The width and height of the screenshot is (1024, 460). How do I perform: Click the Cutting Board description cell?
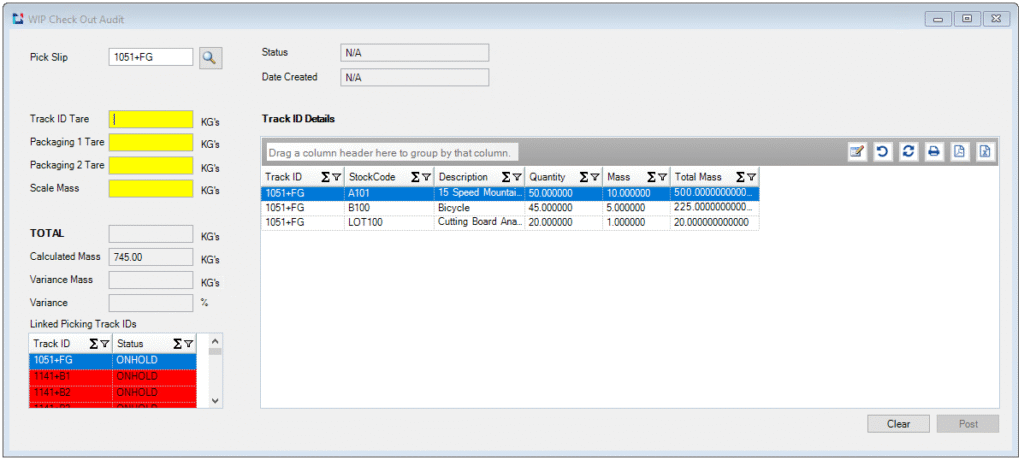(480, 222)
